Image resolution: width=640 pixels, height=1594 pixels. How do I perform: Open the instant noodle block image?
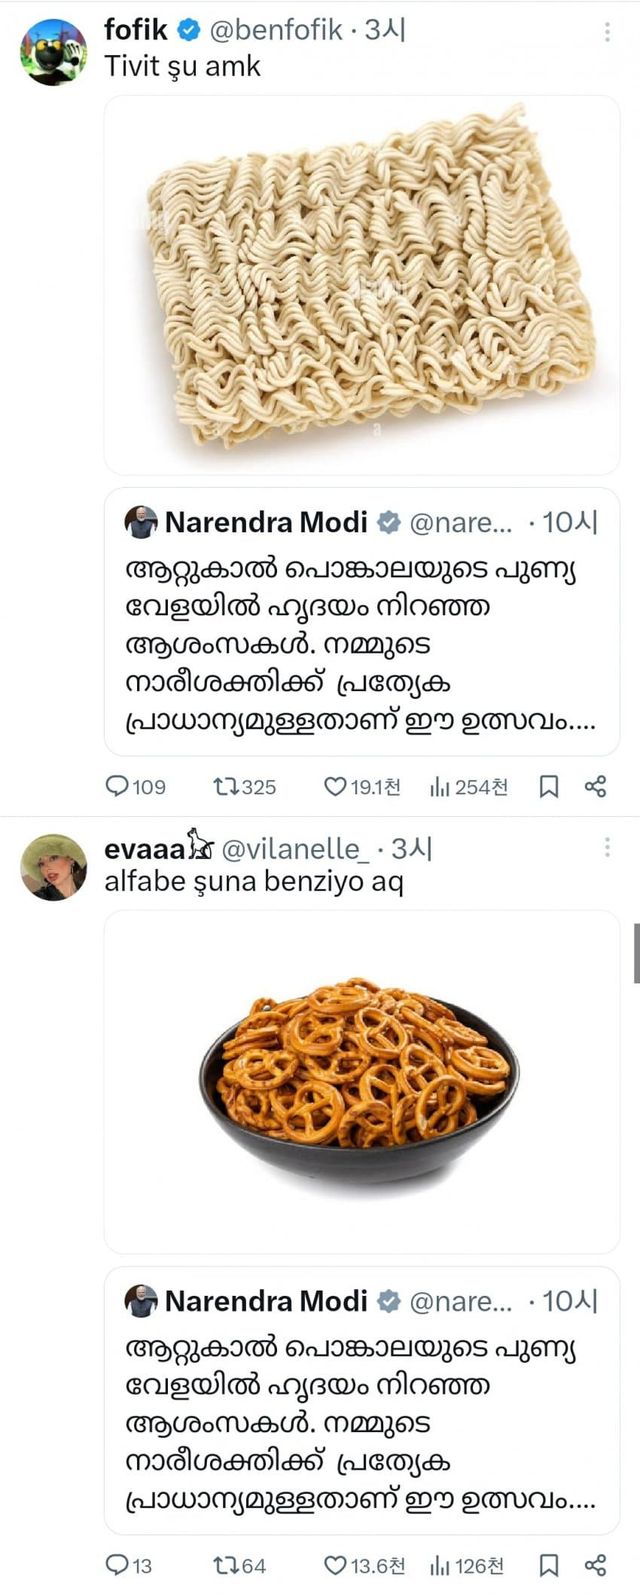(362, 285)
